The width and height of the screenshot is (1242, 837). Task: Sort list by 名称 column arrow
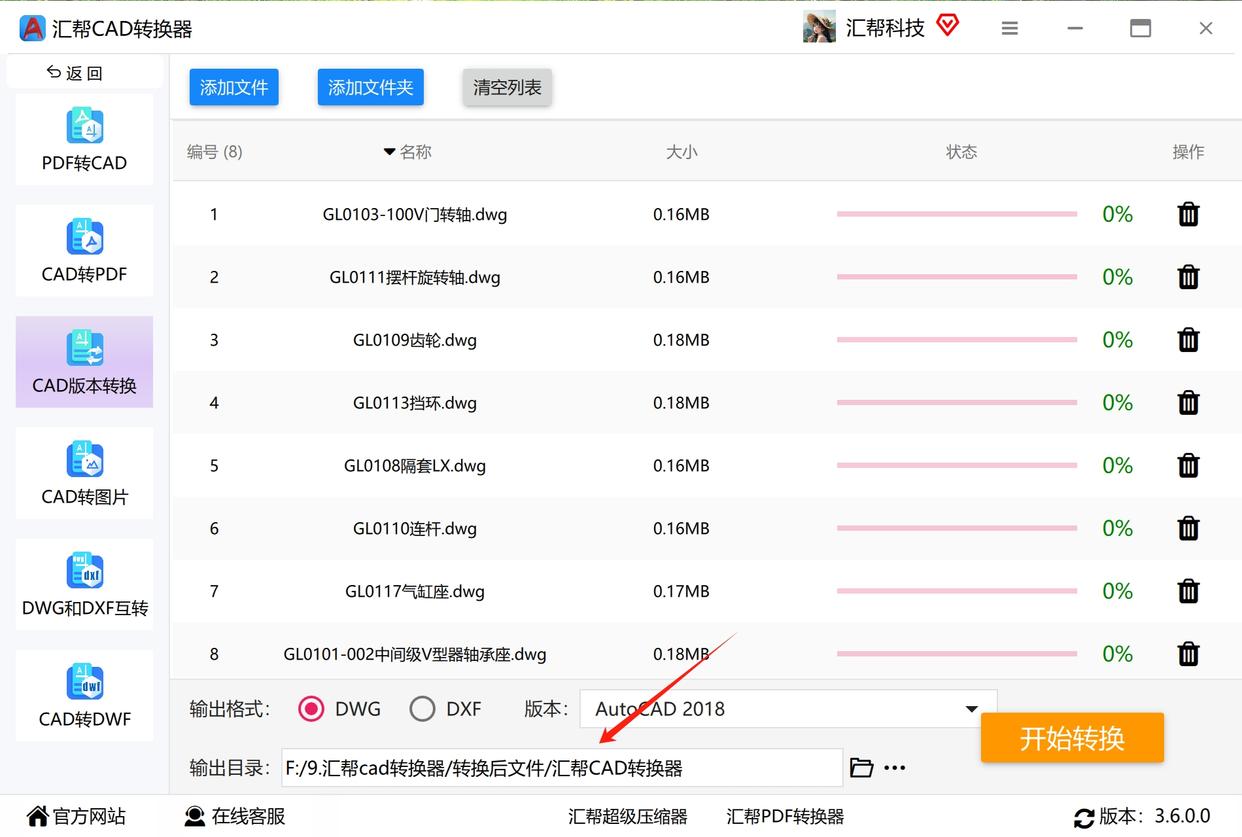(389, 152)
